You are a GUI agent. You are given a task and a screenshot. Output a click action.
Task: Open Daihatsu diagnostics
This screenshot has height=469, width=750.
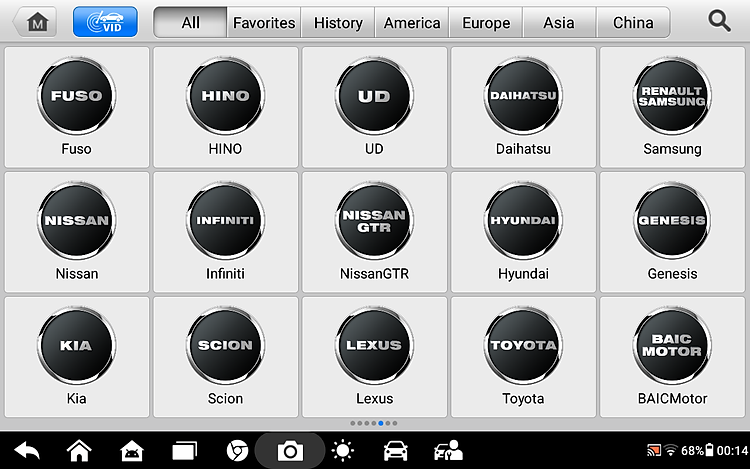[523, 107]
